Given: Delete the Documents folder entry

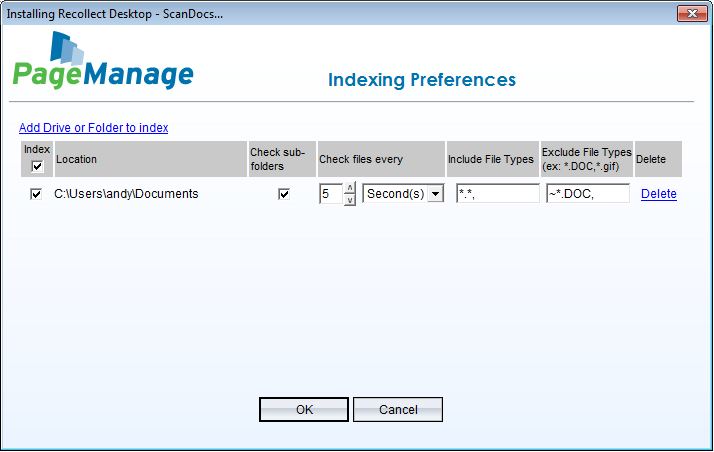Looking at the screenshot, I should (658, 194).
